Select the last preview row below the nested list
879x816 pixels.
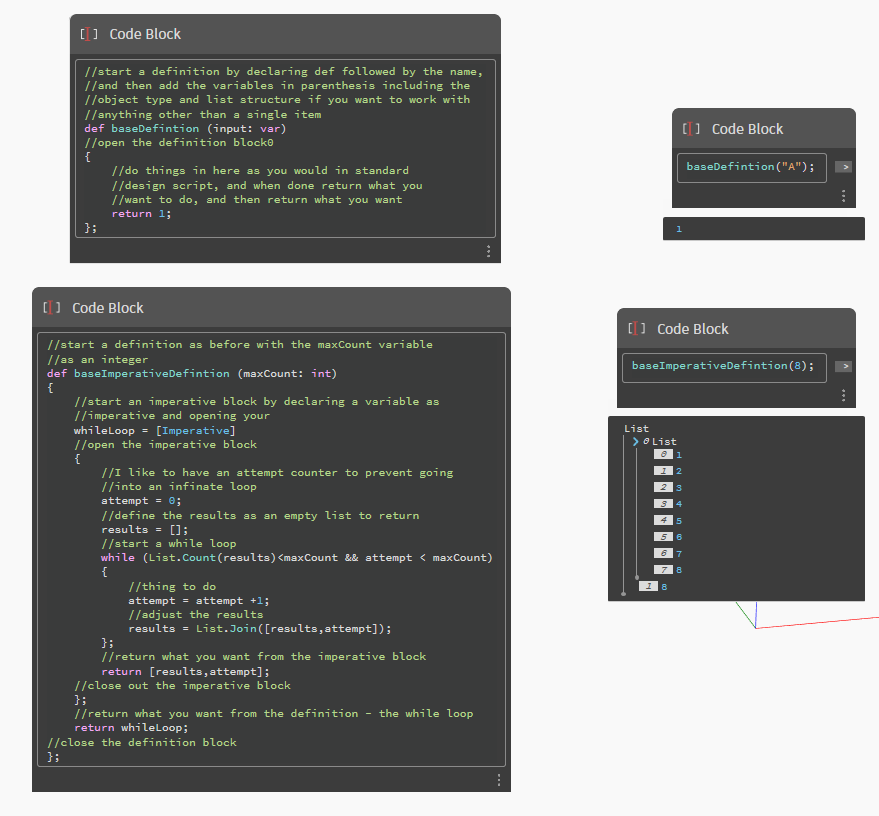(653, 587)
